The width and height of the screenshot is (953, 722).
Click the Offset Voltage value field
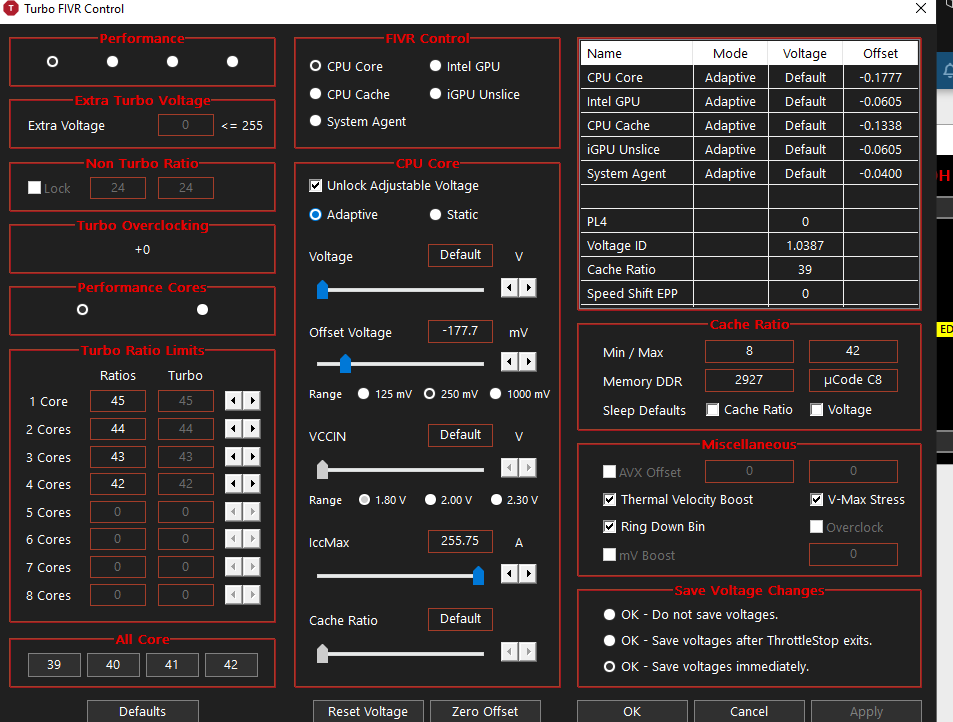click(460, 331)
